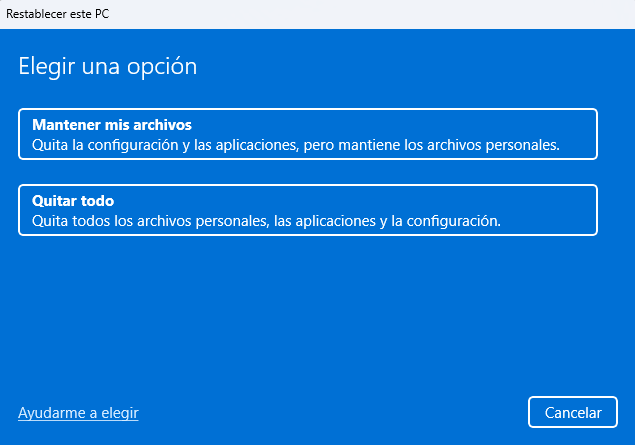Select the bold Quitar todo title
Screen dimensions: 635x445
[x=73, y=201]
